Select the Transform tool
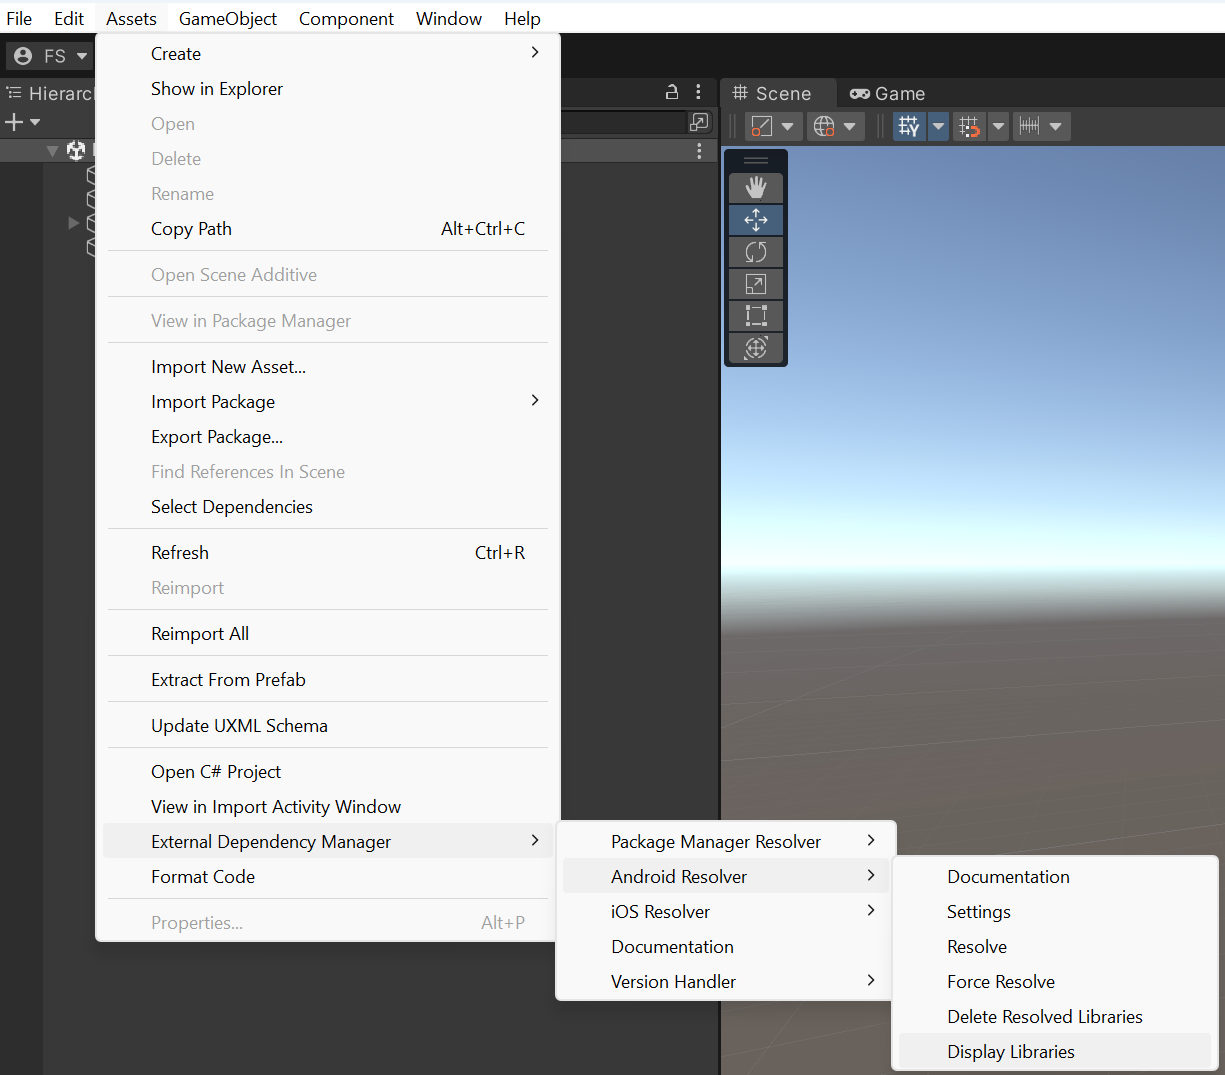 pos(756,348)
